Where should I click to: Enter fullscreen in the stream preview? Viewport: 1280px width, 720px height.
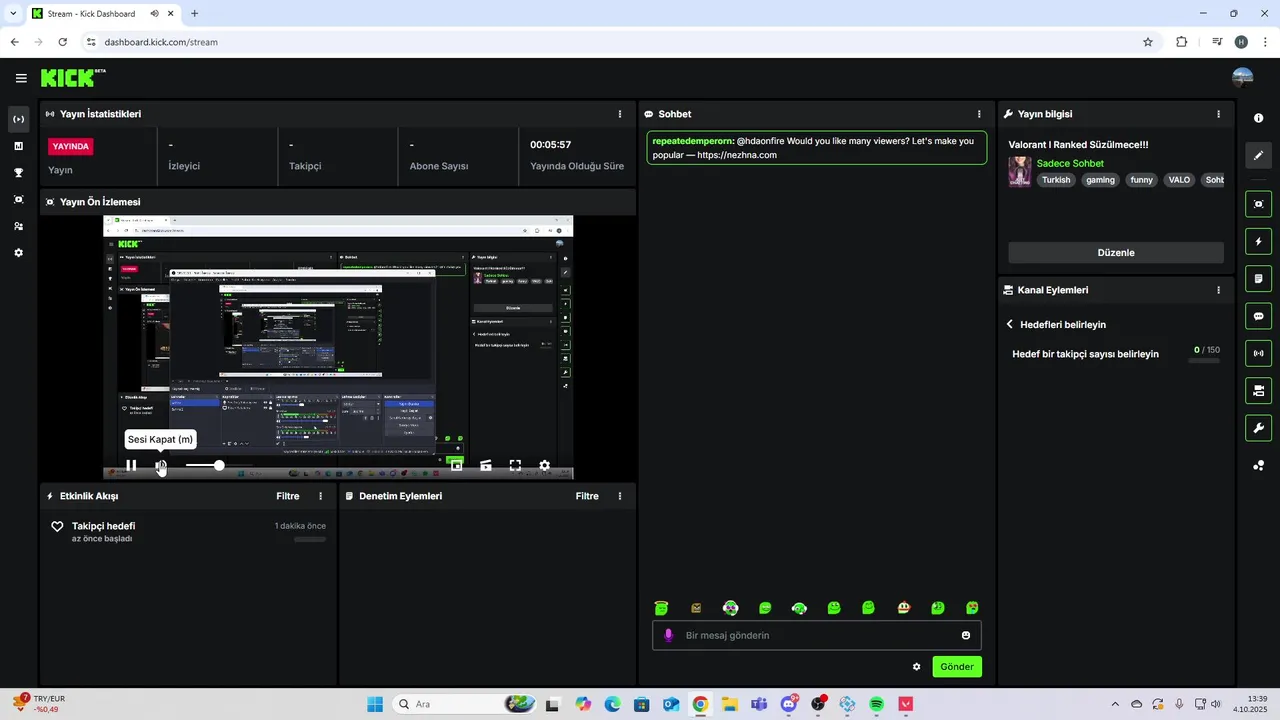pyautogui.click(x=515, y=465)
